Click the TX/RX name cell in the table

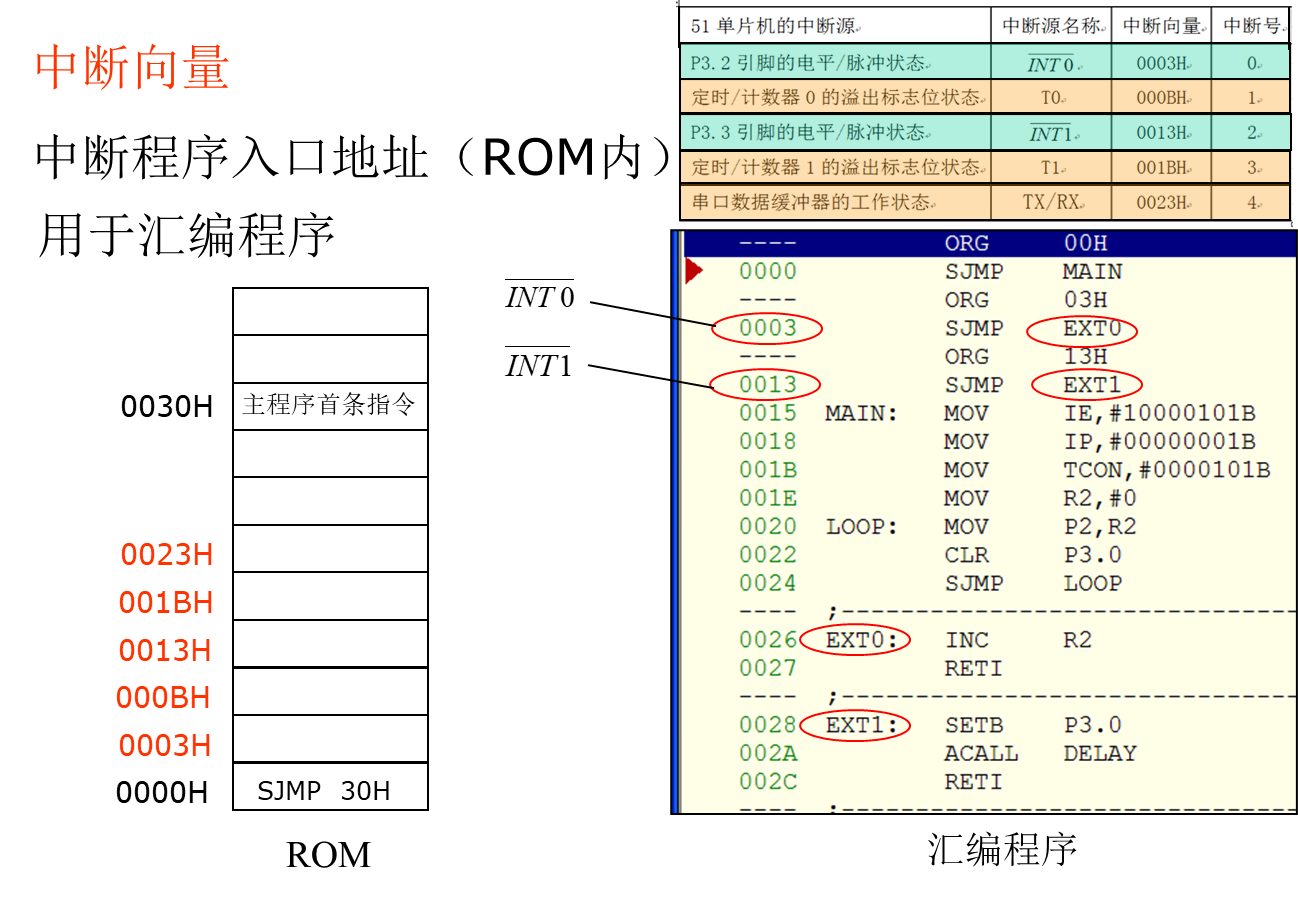pos(1051,202)
